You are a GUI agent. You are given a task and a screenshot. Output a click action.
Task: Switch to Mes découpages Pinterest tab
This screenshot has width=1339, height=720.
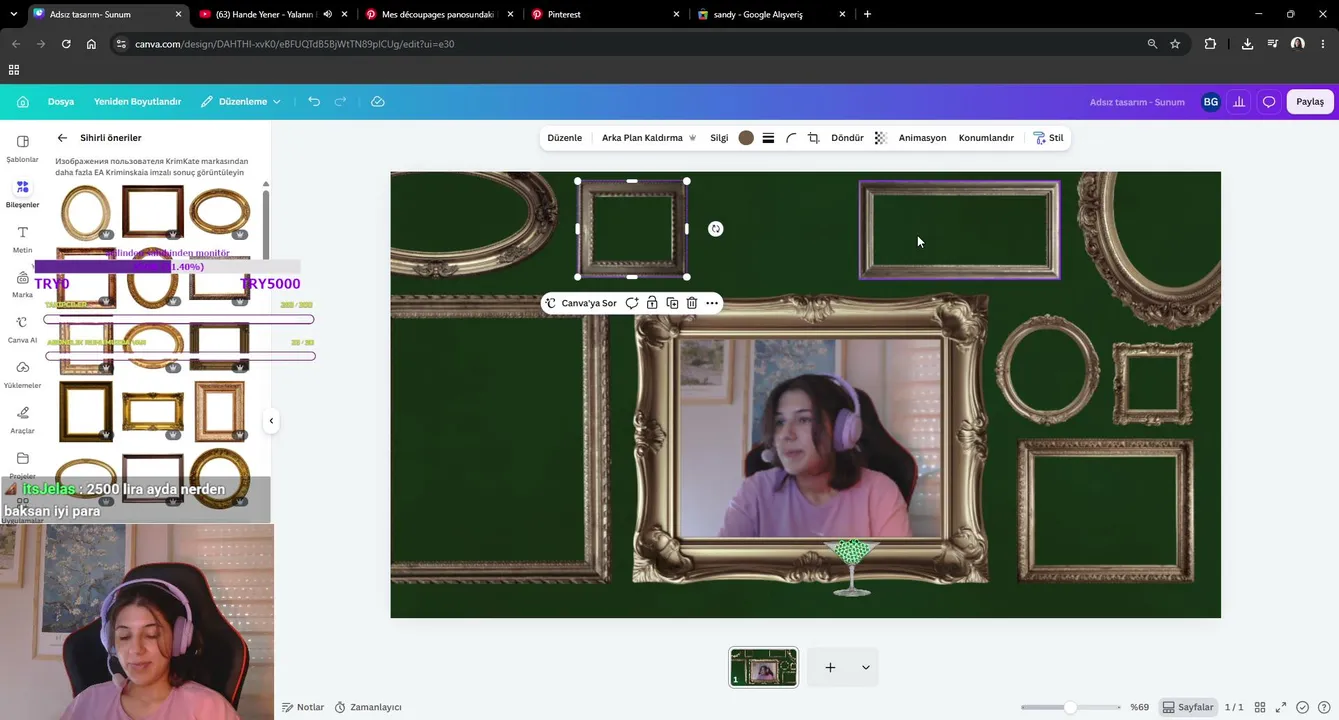[438, 14]
